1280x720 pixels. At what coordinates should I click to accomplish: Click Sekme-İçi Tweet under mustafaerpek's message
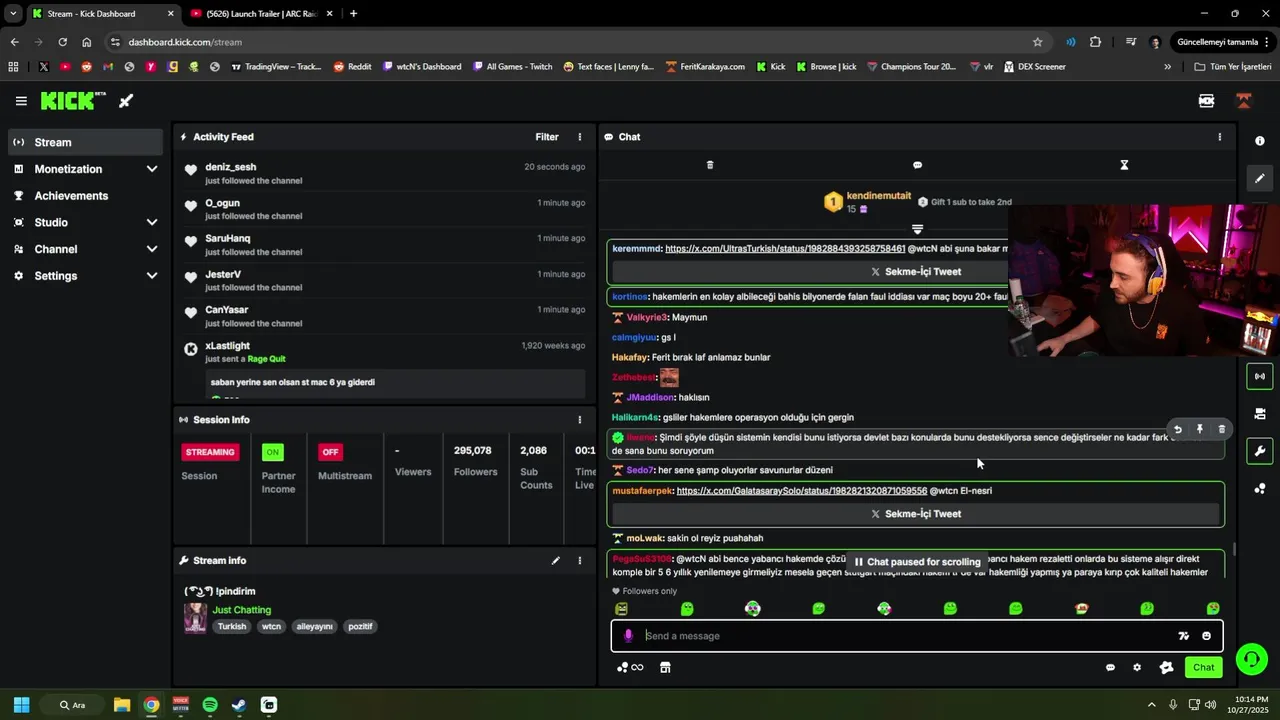(x=915, y=514)
